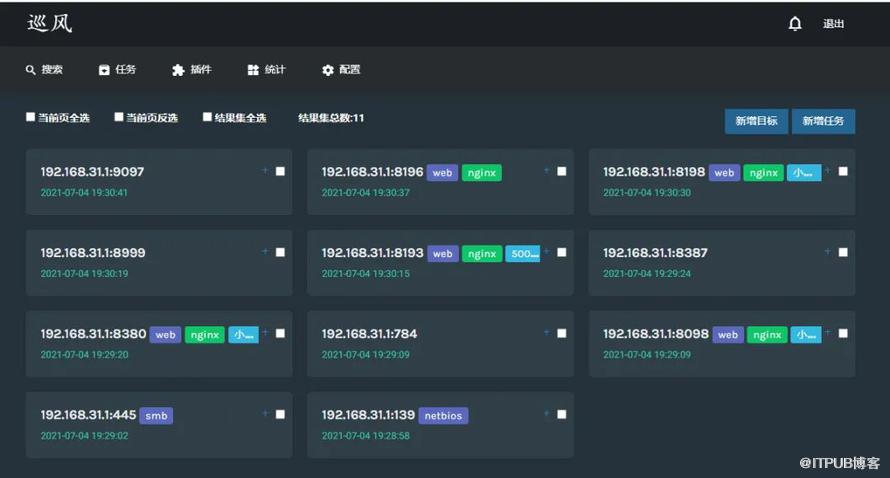Click nginx tag on 192.168.31.1:8380

pos(205,335)
